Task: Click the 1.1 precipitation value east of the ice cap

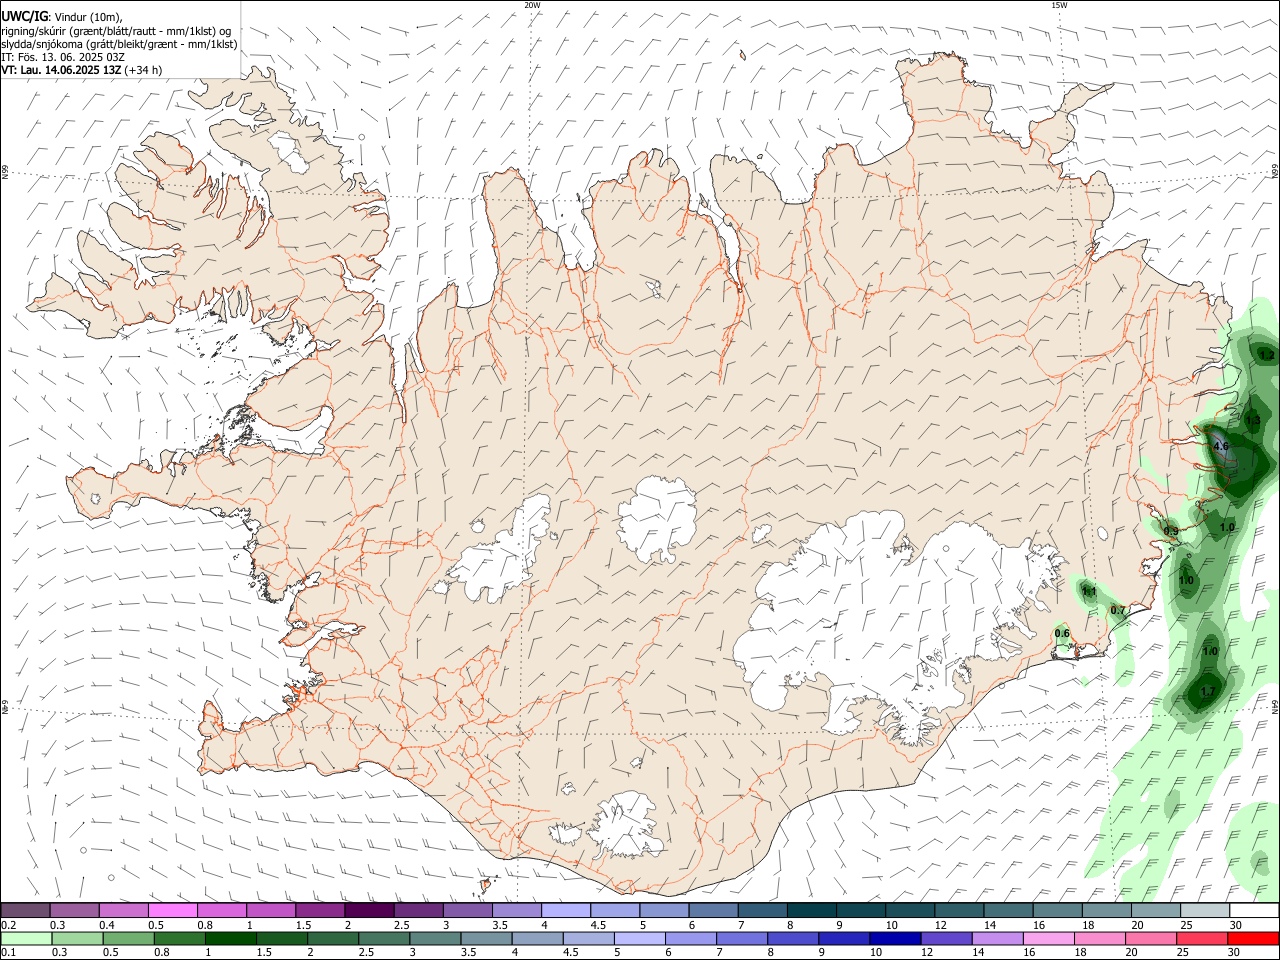Action: tap(1090, 592)
